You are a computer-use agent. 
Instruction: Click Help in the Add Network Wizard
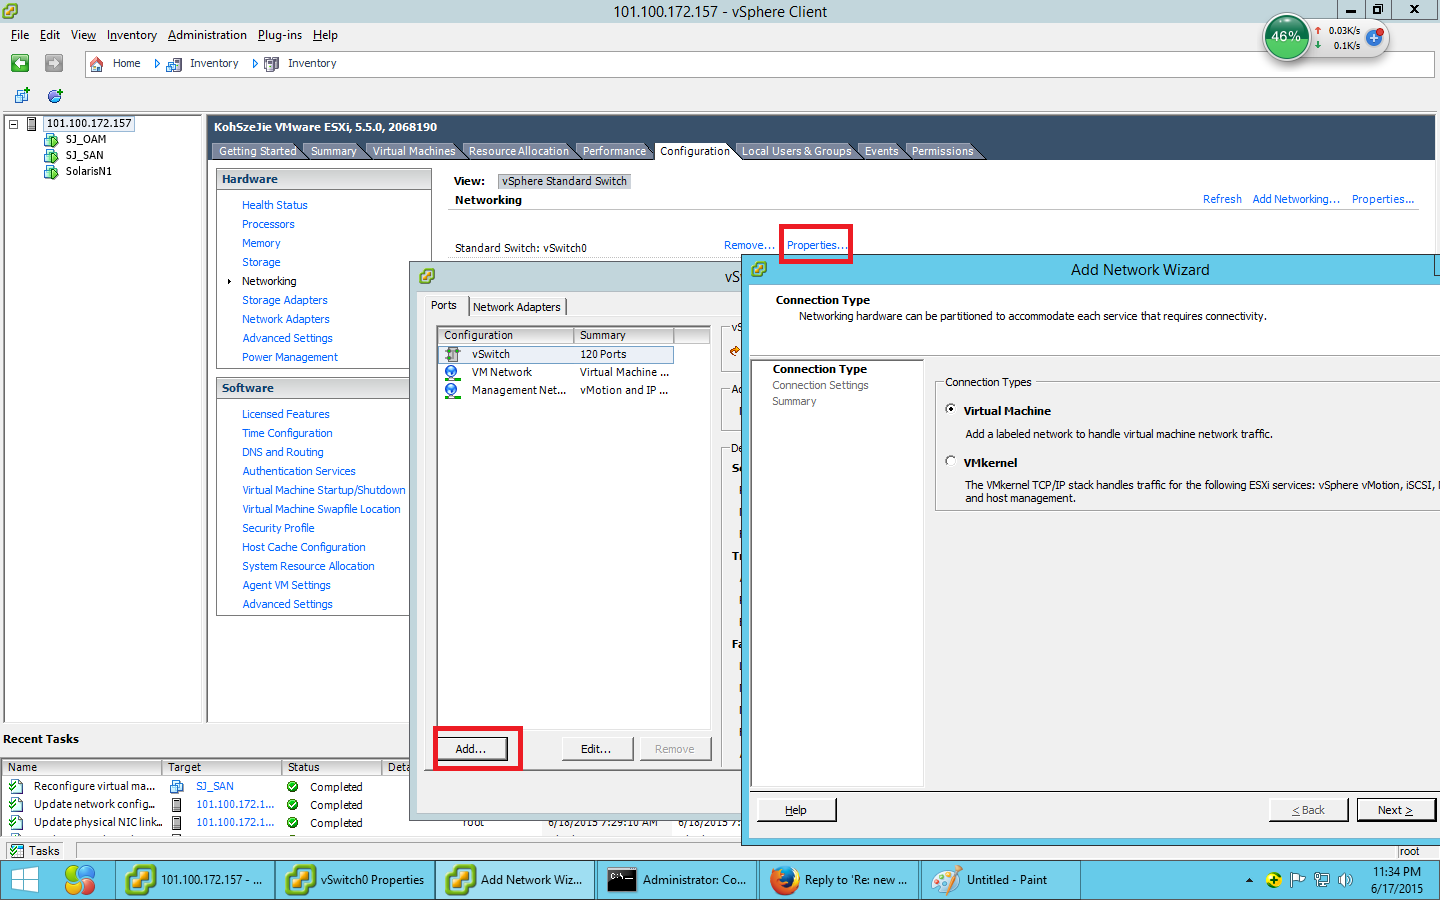coord(796,810)
